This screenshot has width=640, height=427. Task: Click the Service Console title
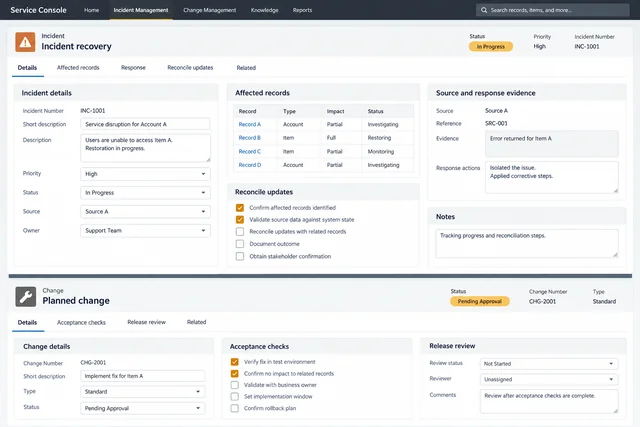(38, 10)
